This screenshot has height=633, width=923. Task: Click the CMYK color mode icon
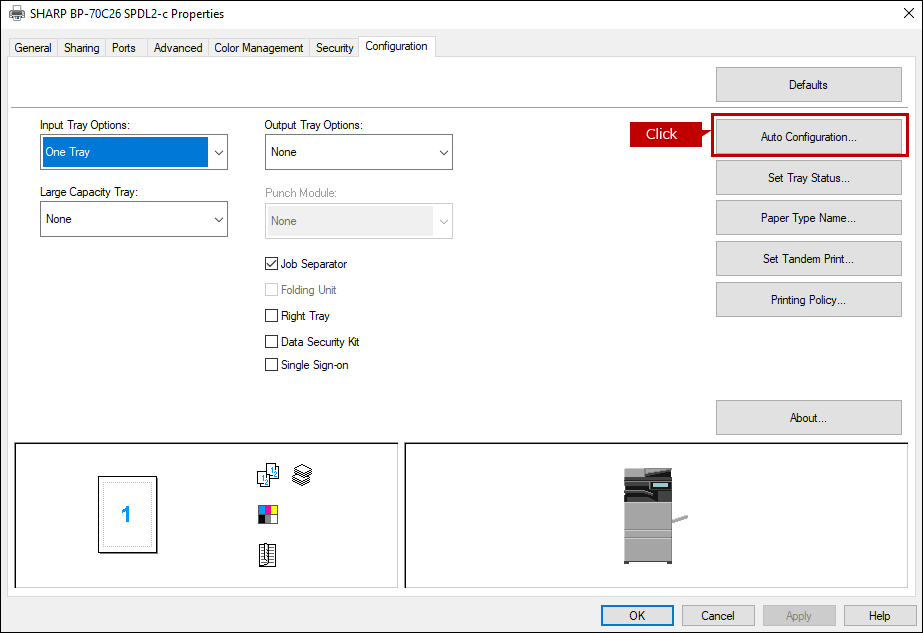point(267,515)
